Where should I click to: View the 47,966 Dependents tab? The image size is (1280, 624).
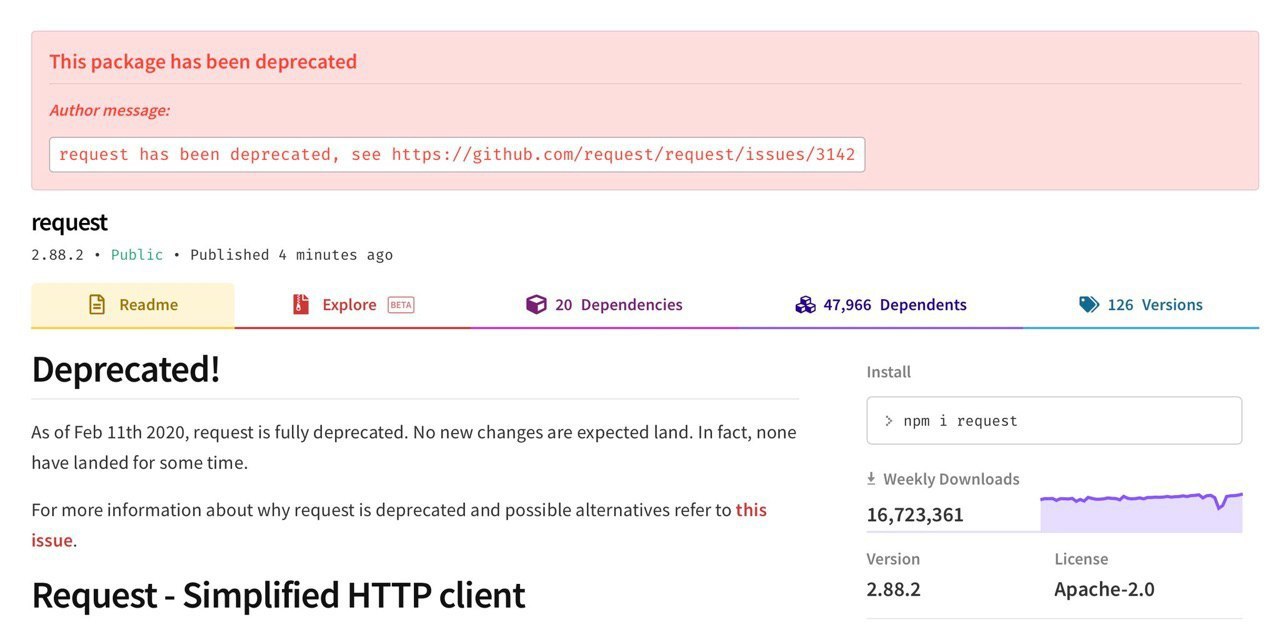click(x=880, y=305)
